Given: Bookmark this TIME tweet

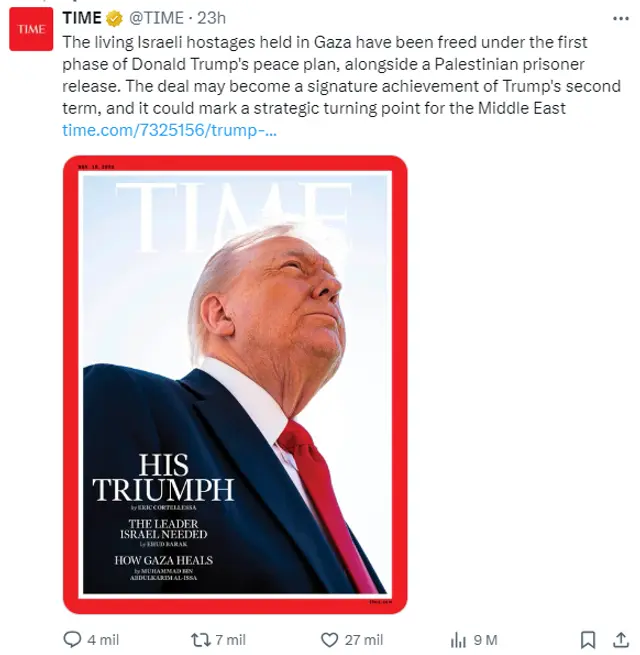Looking at the screenshot, I should coord(589,640).
